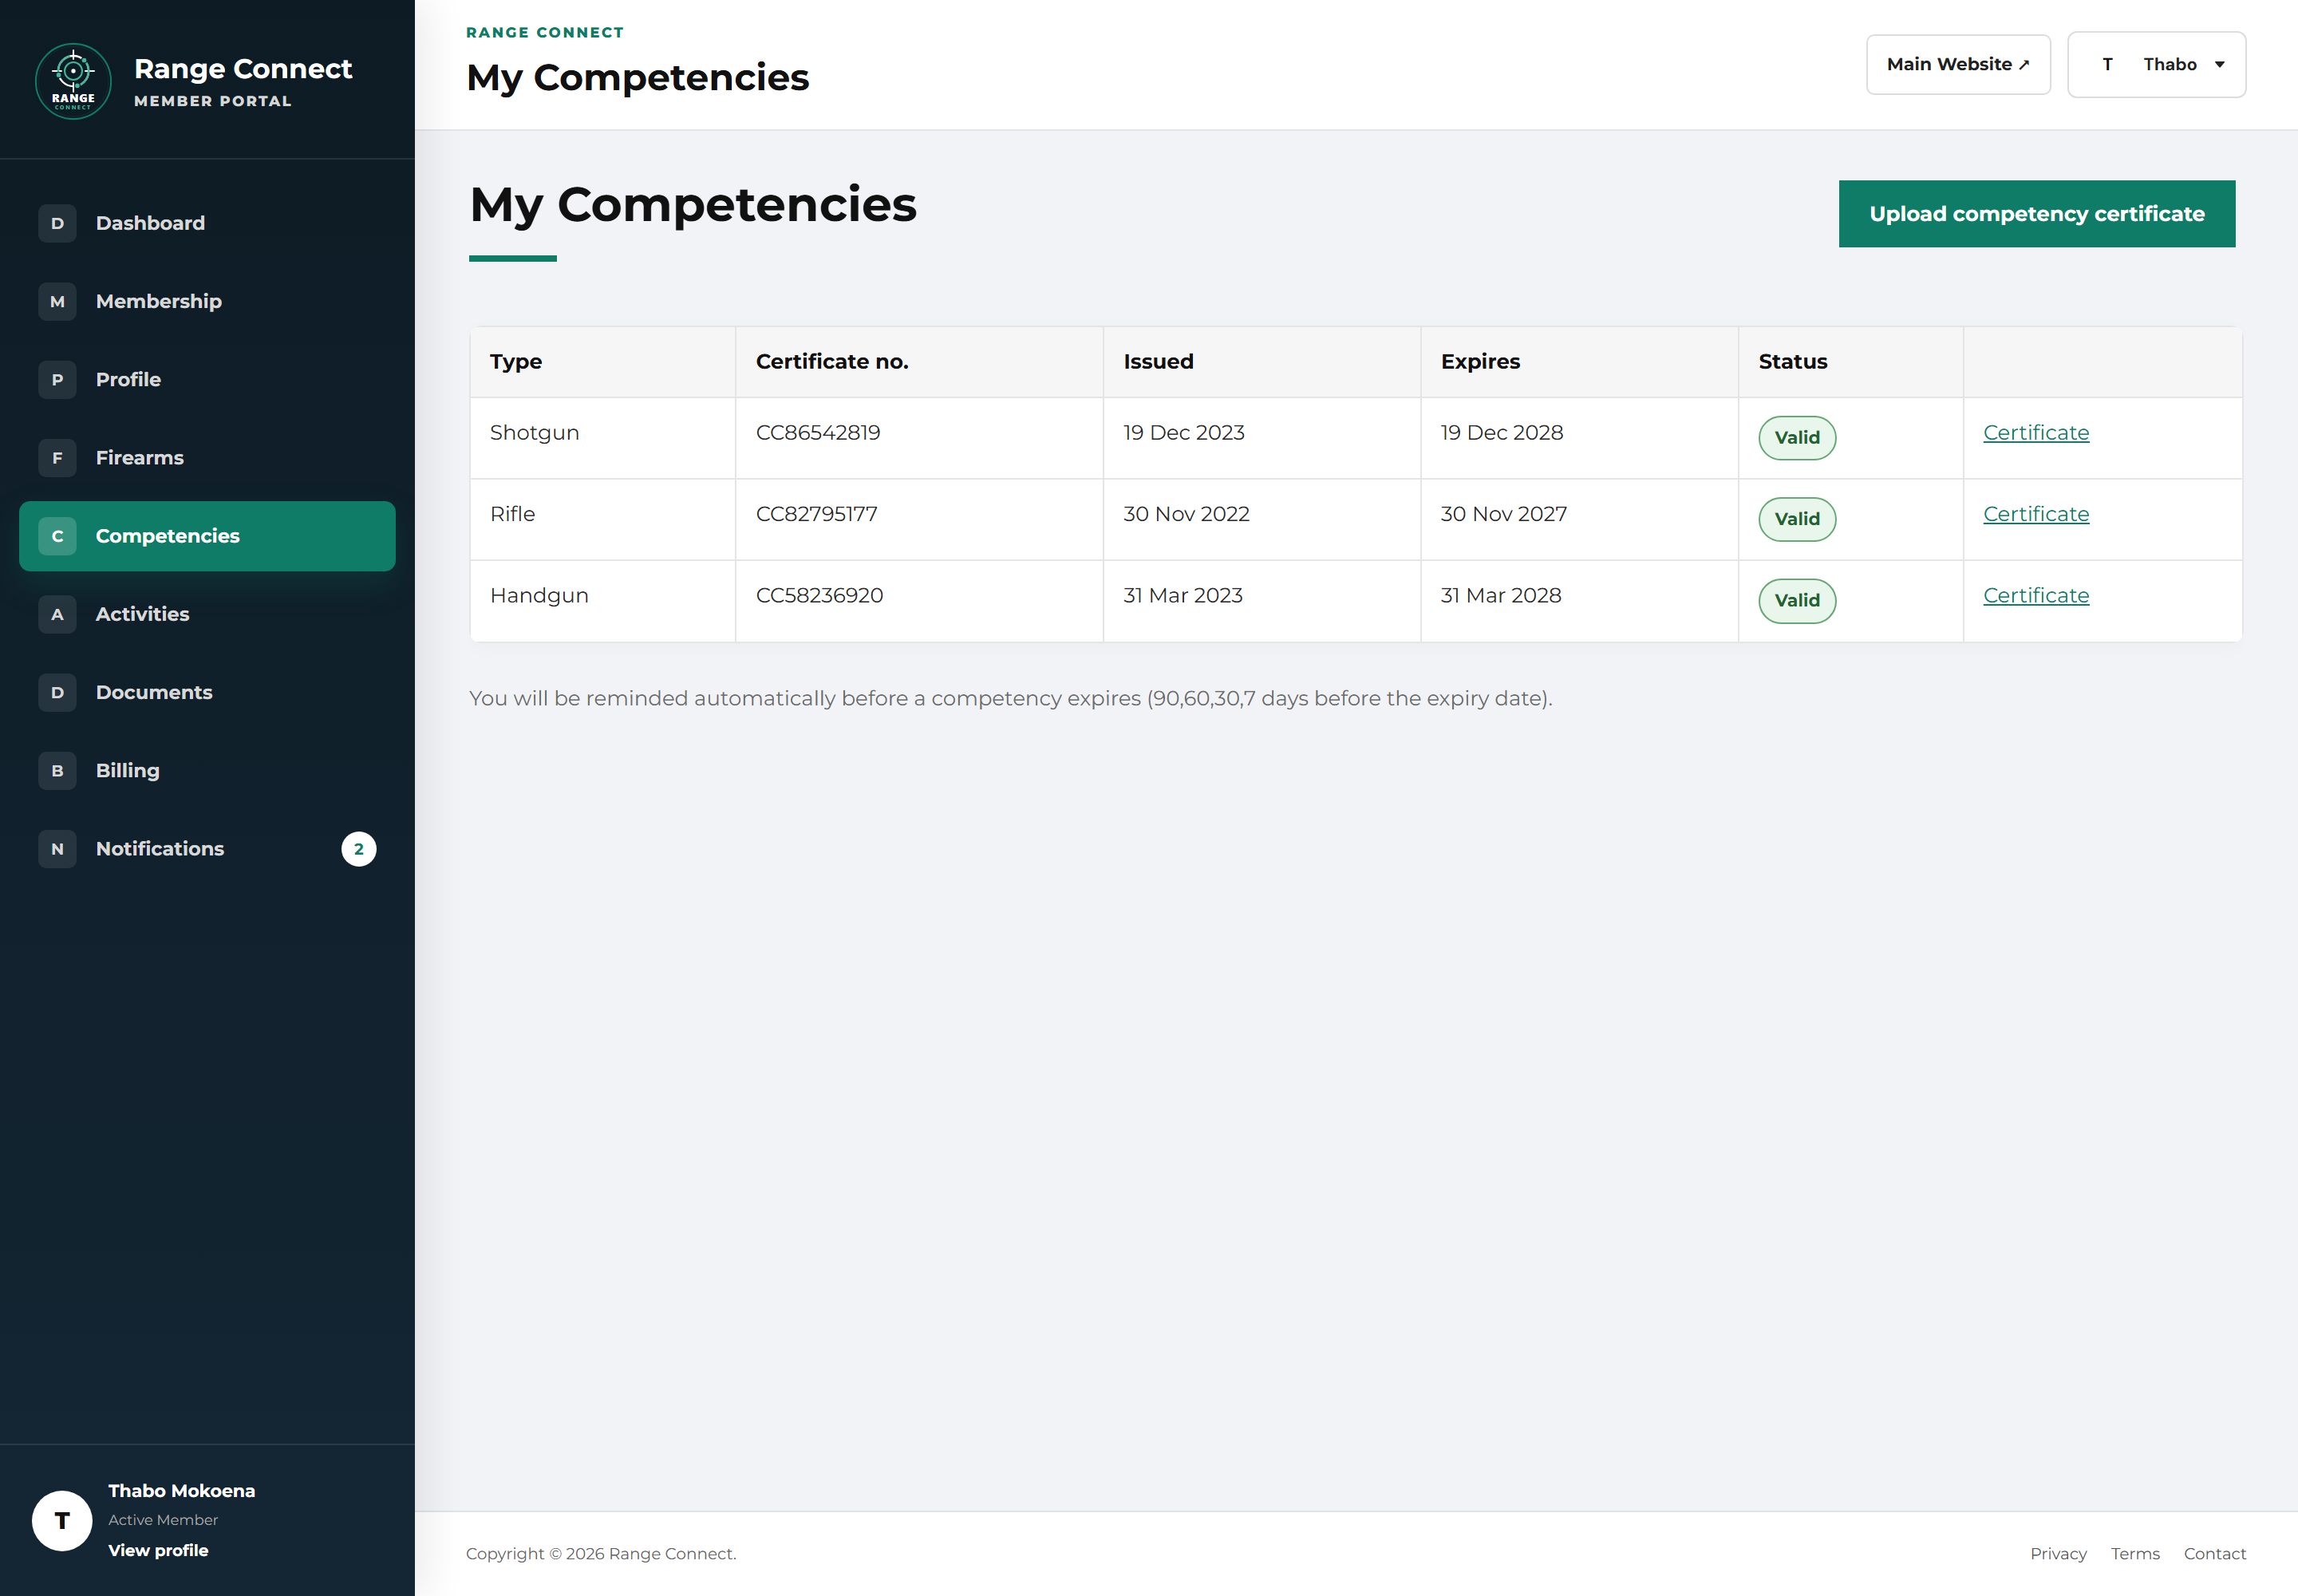Go to Membership section

point(207,301)
